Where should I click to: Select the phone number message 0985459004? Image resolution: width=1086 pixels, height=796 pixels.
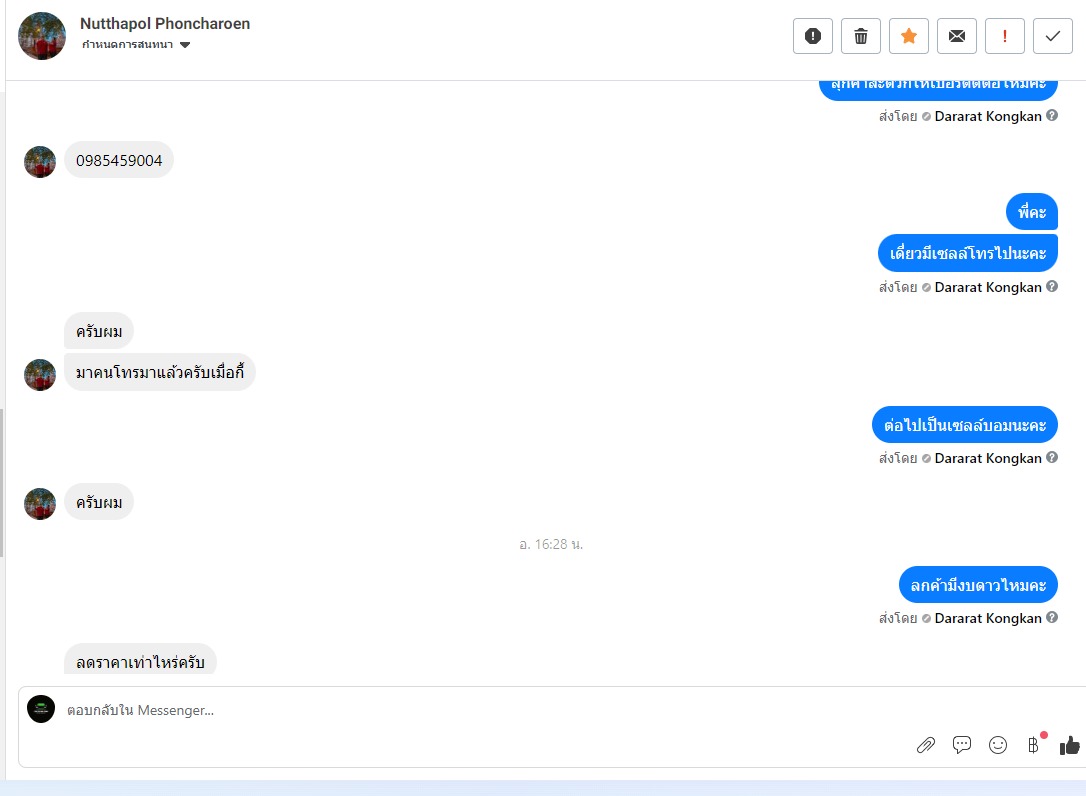point(119,160)
